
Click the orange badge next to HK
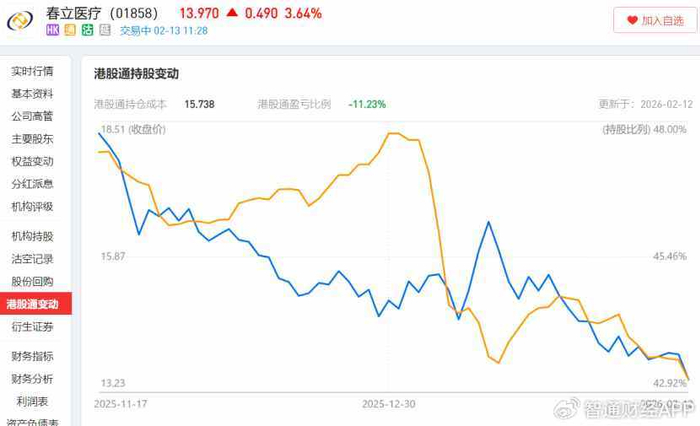point(70,31)
